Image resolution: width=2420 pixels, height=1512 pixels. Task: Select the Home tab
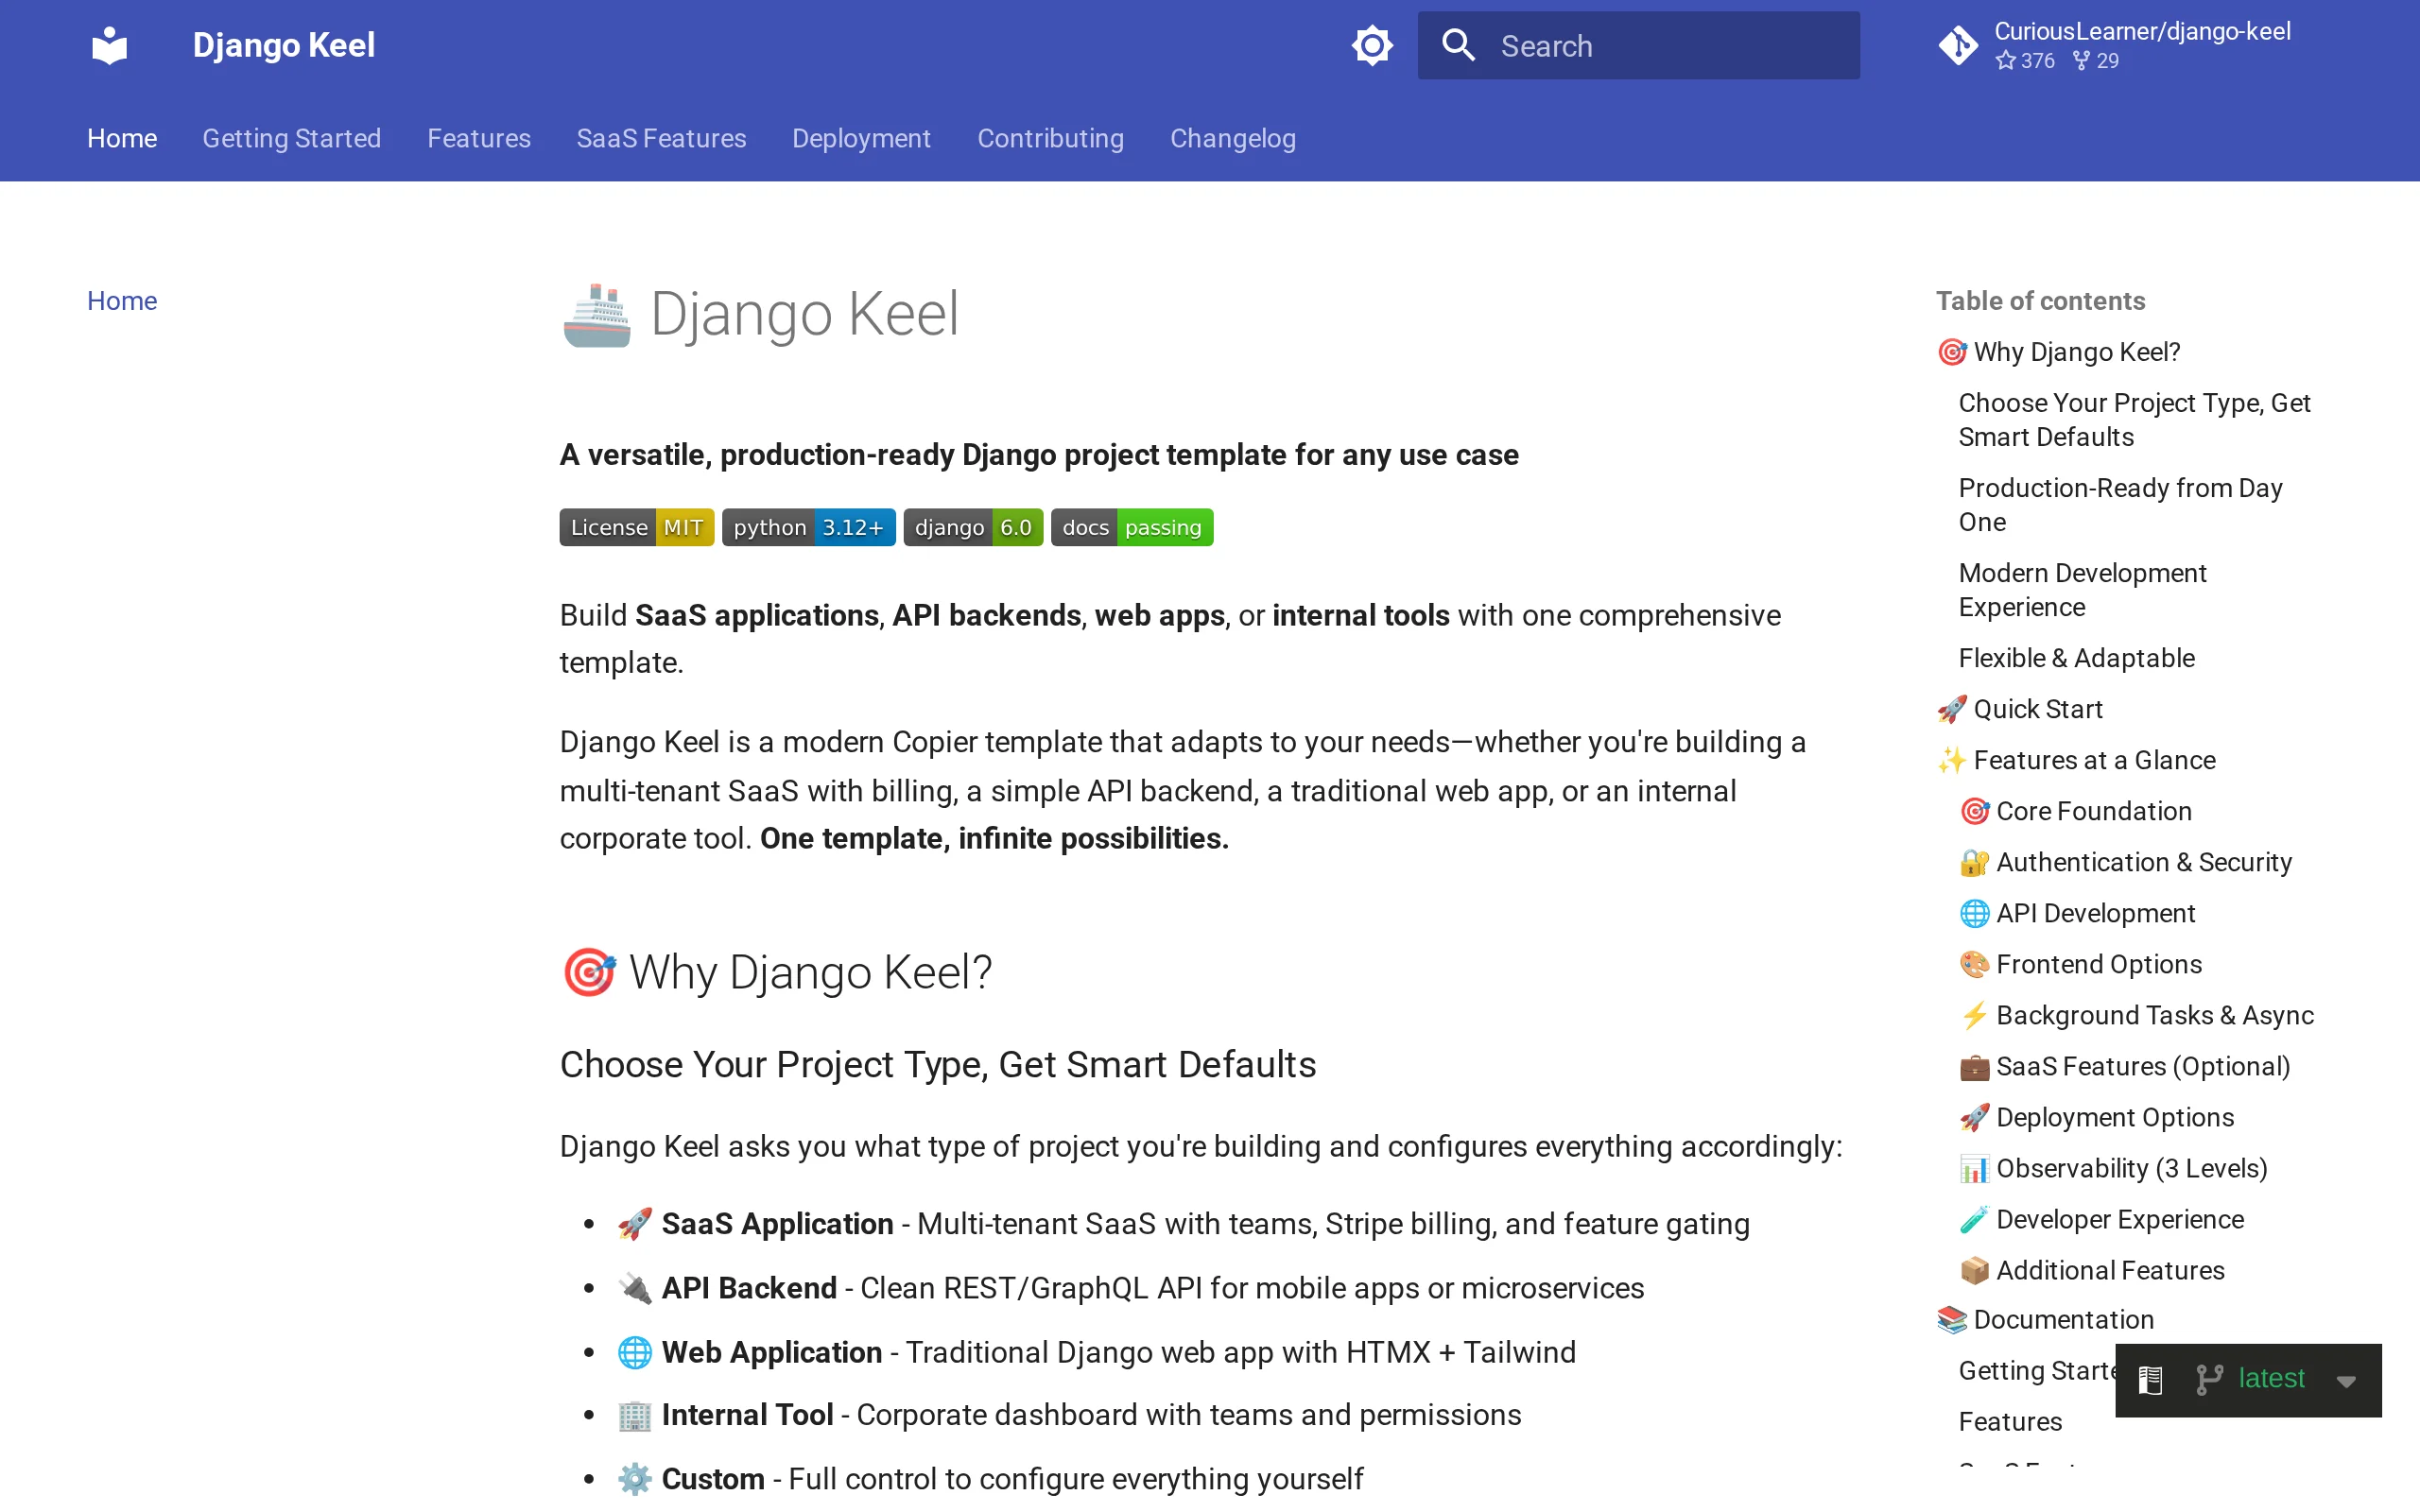122,138
